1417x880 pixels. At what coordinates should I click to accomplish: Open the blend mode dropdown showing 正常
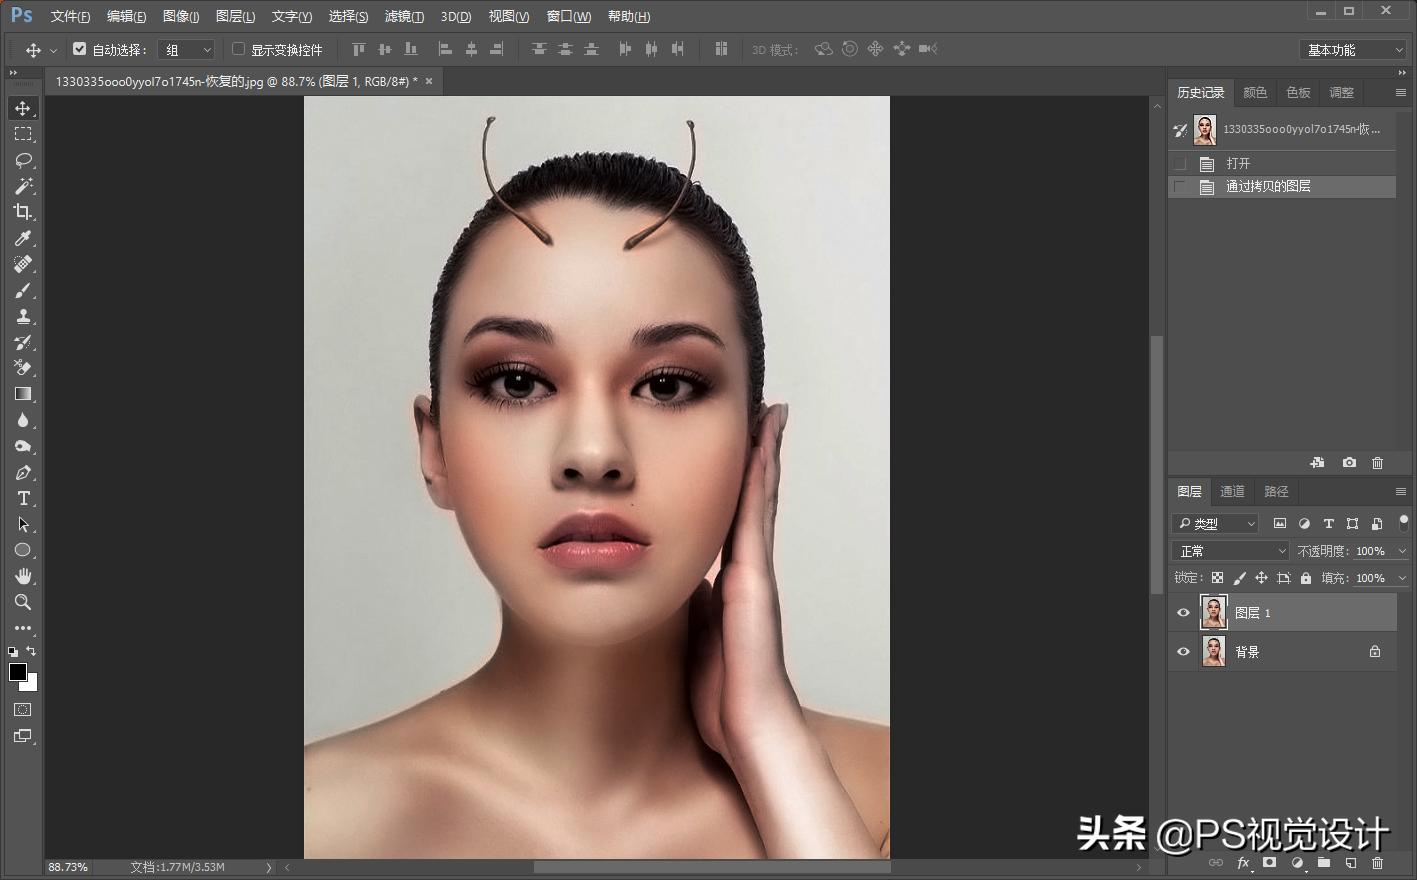coord(1229,550)
